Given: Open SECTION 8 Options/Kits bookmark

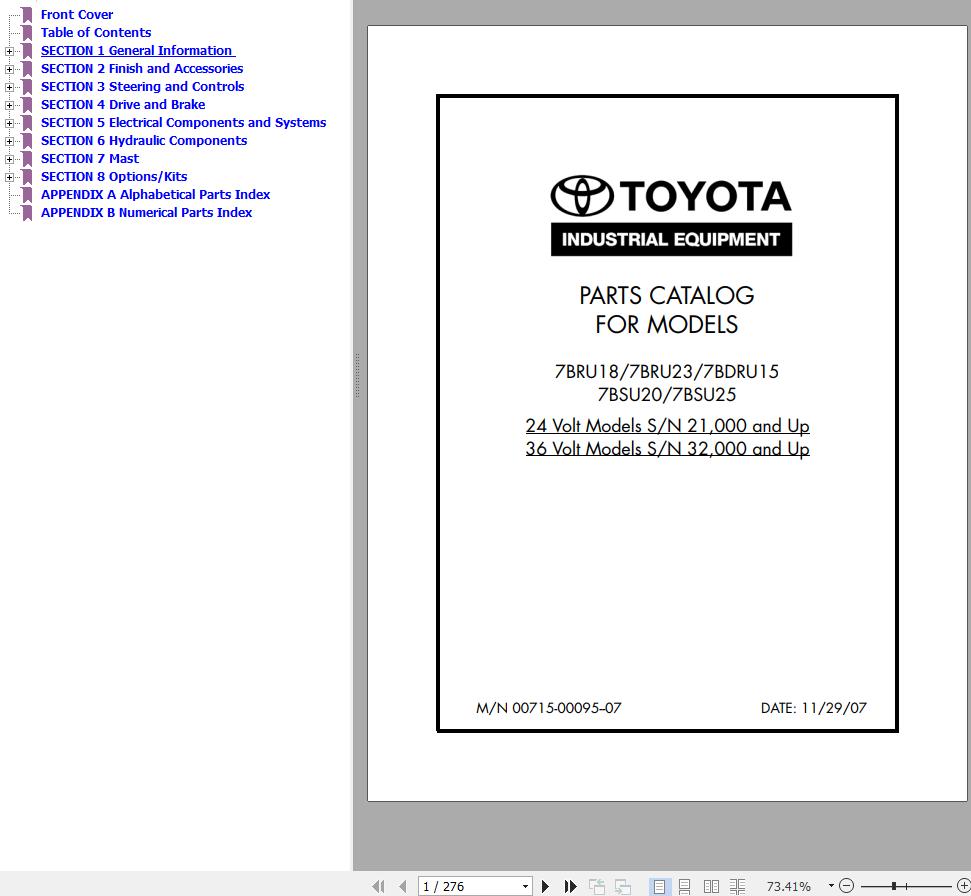Looking at the screenshot, I should pyautogui.click(x=114, y=176).
